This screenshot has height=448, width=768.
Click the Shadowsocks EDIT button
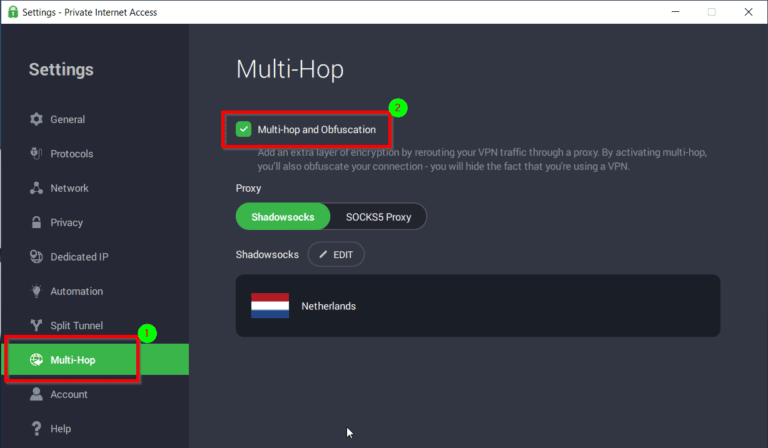tap(336, 255)
